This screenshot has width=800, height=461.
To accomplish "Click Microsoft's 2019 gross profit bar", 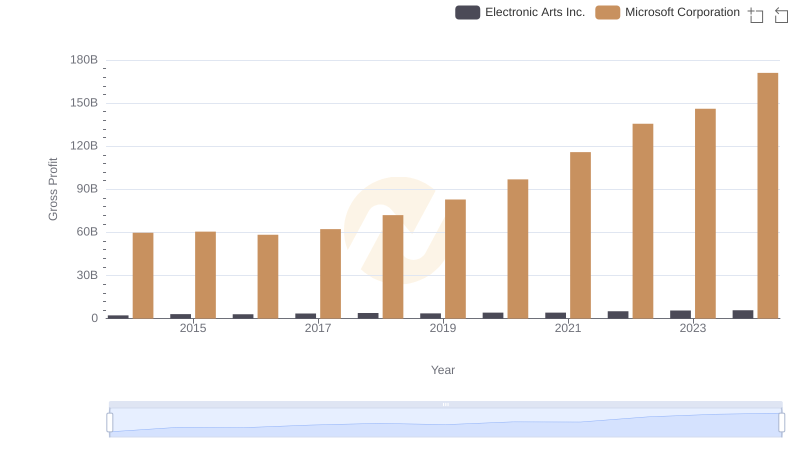I will click(455, 259).
